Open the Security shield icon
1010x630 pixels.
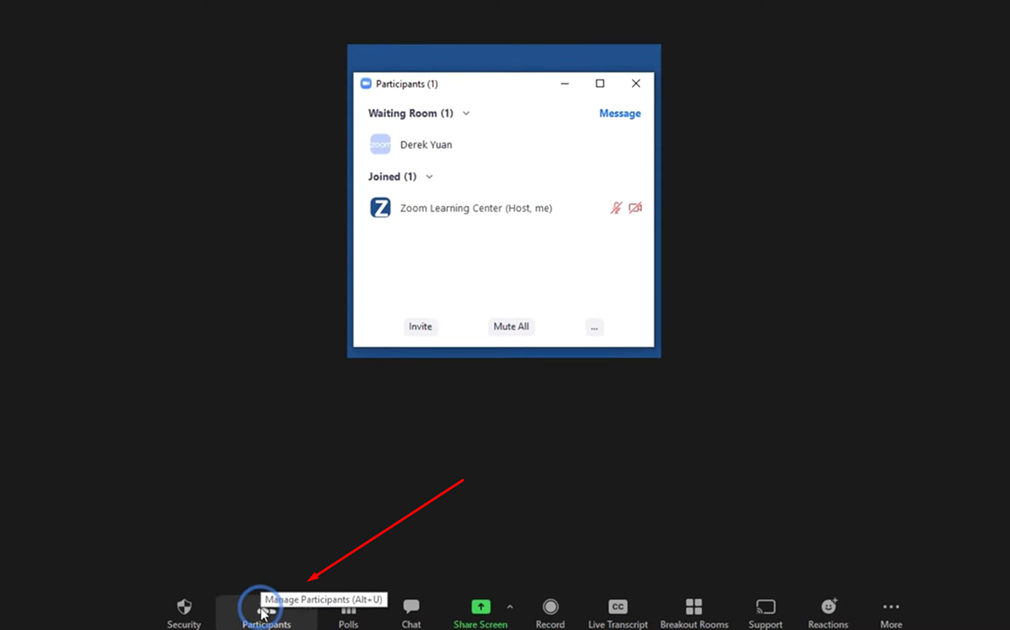[x=184, y=607]
